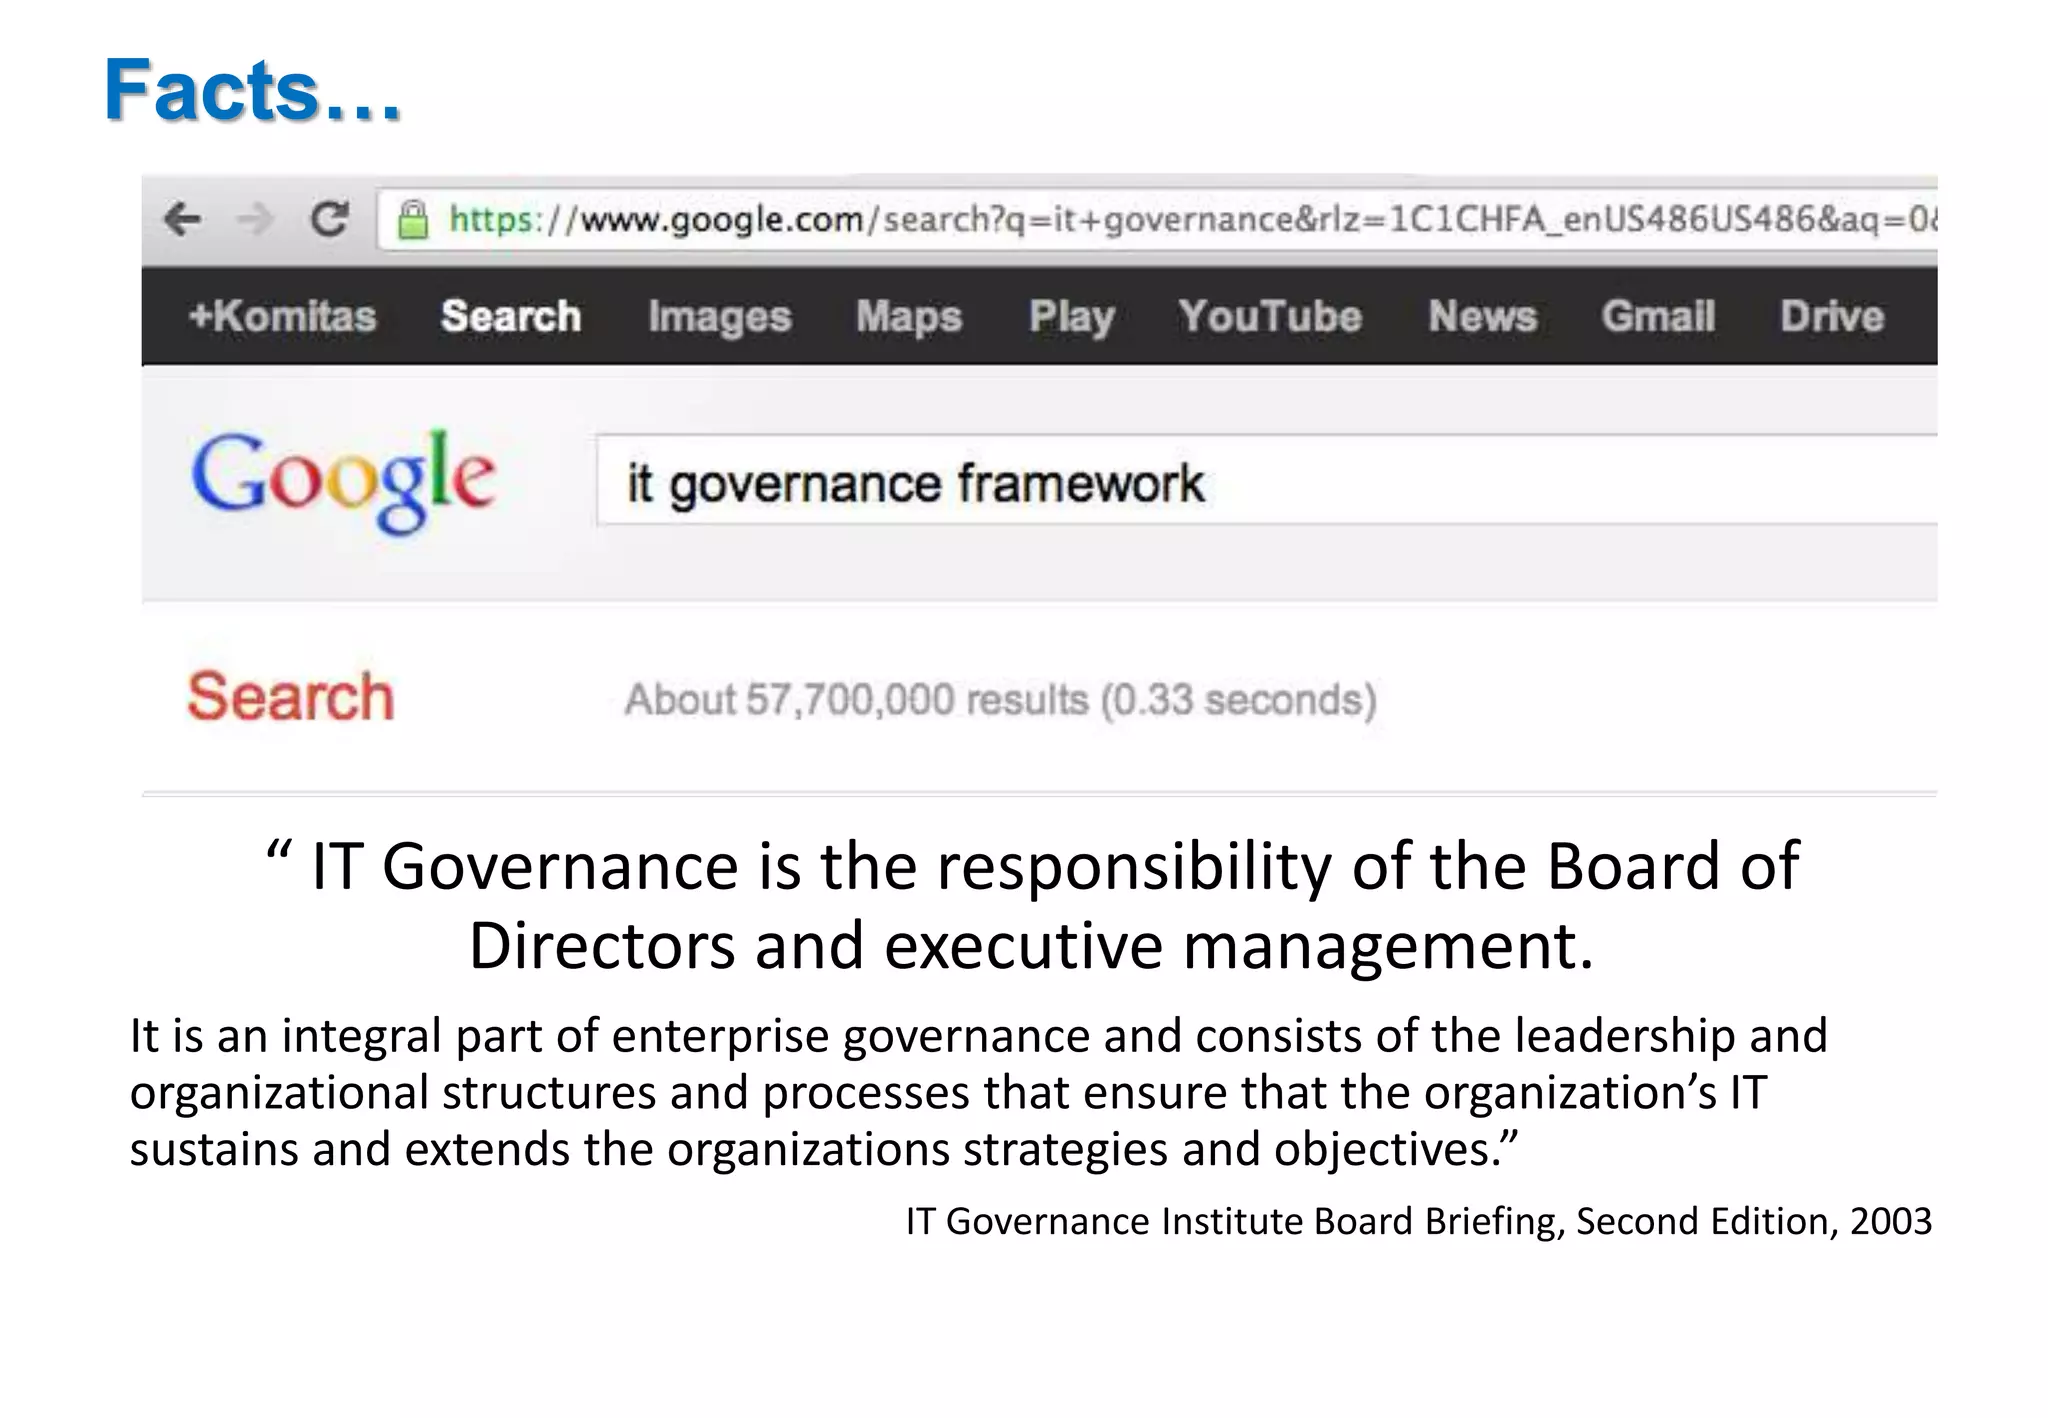Click the quote line 'IT Governance is the responsibility'

point(1033,865)
